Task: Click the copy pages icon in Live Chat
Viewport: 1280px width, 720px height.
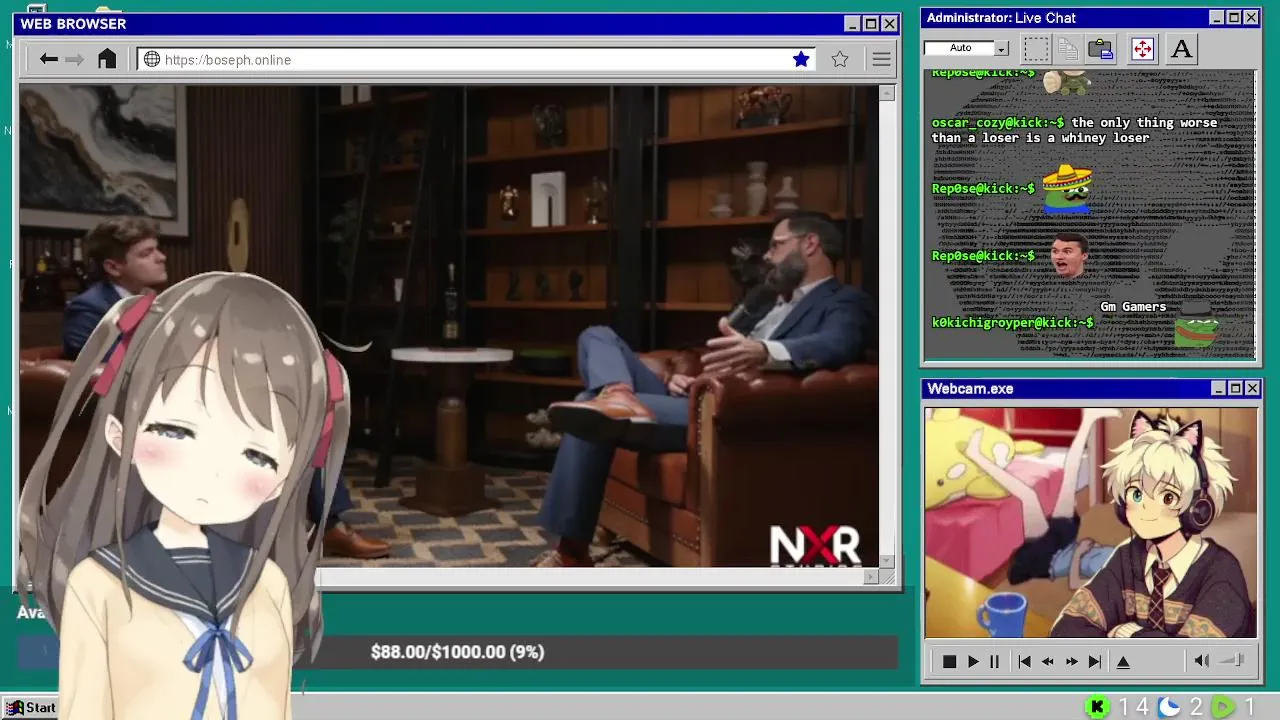Action: point(1068,48)
